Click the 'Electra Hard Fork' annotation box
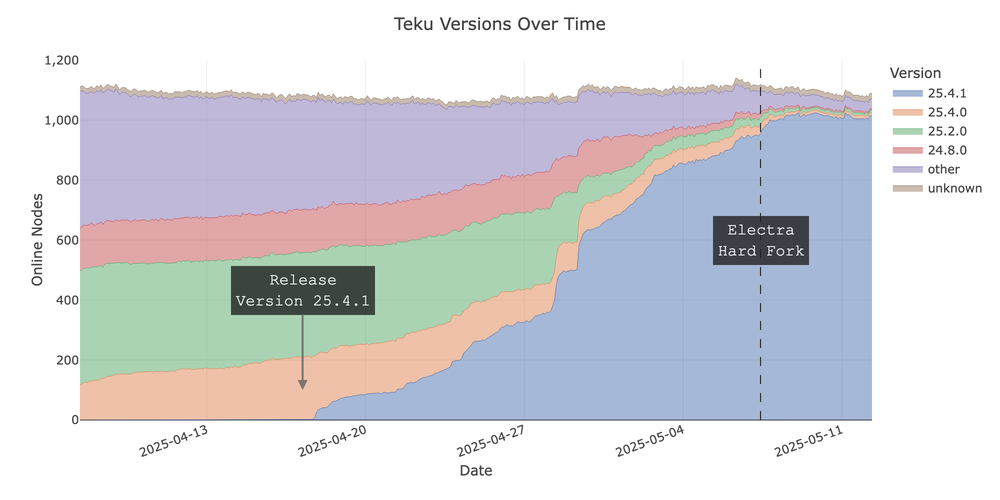 tap(761, 240)
